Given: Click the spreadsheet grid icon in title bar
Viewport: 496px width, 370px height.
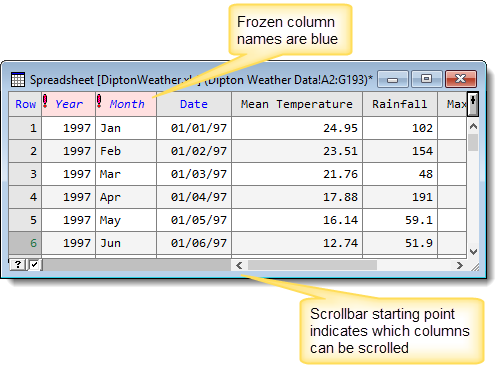Looking at the screenshot, I should [18, 79].
